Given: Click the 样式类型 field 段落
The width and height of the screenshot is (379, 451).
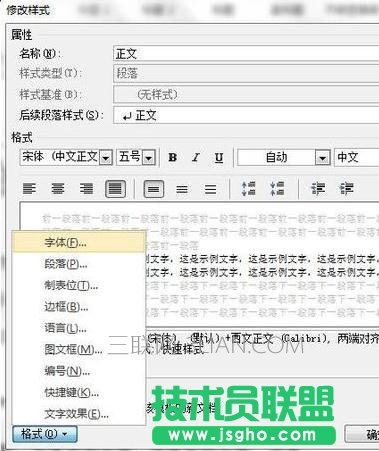Looking at the screenshot, I should 246,73.
